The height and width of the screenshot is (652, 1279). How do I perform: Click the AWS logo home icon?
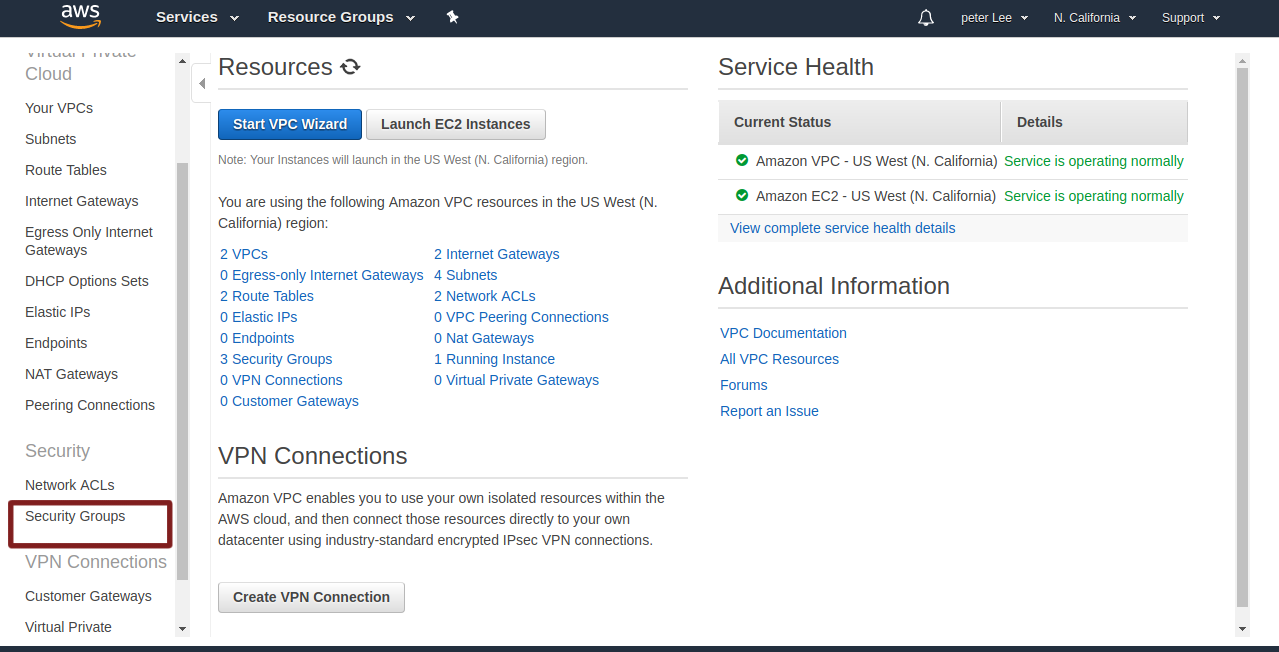80,15
